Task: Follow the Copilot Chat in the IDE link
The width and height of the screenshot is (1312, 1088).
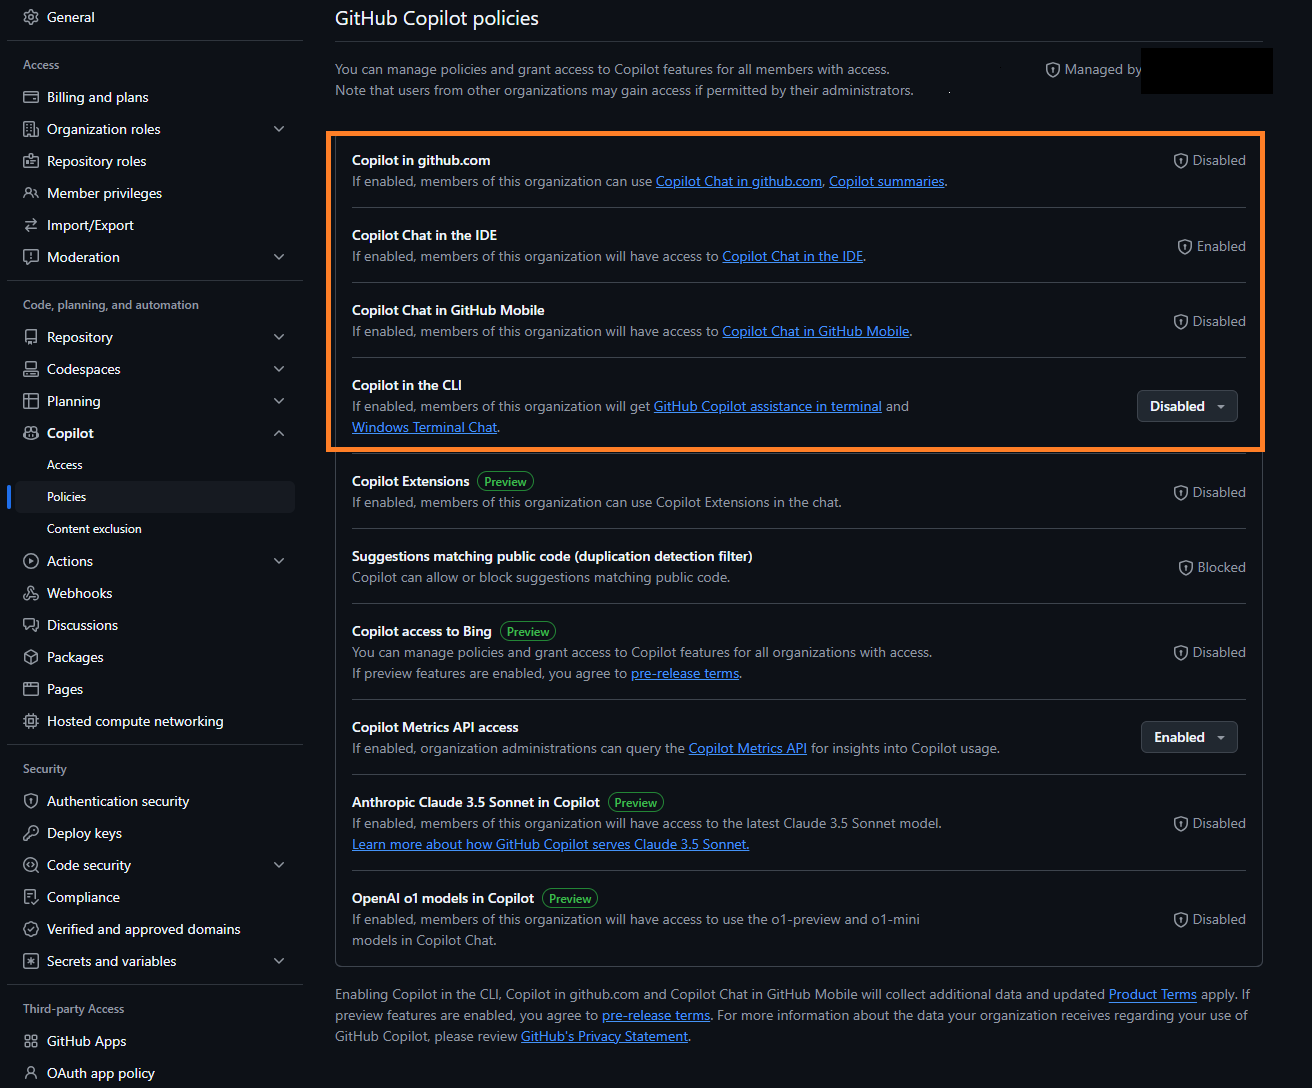Action: point(793,256)
